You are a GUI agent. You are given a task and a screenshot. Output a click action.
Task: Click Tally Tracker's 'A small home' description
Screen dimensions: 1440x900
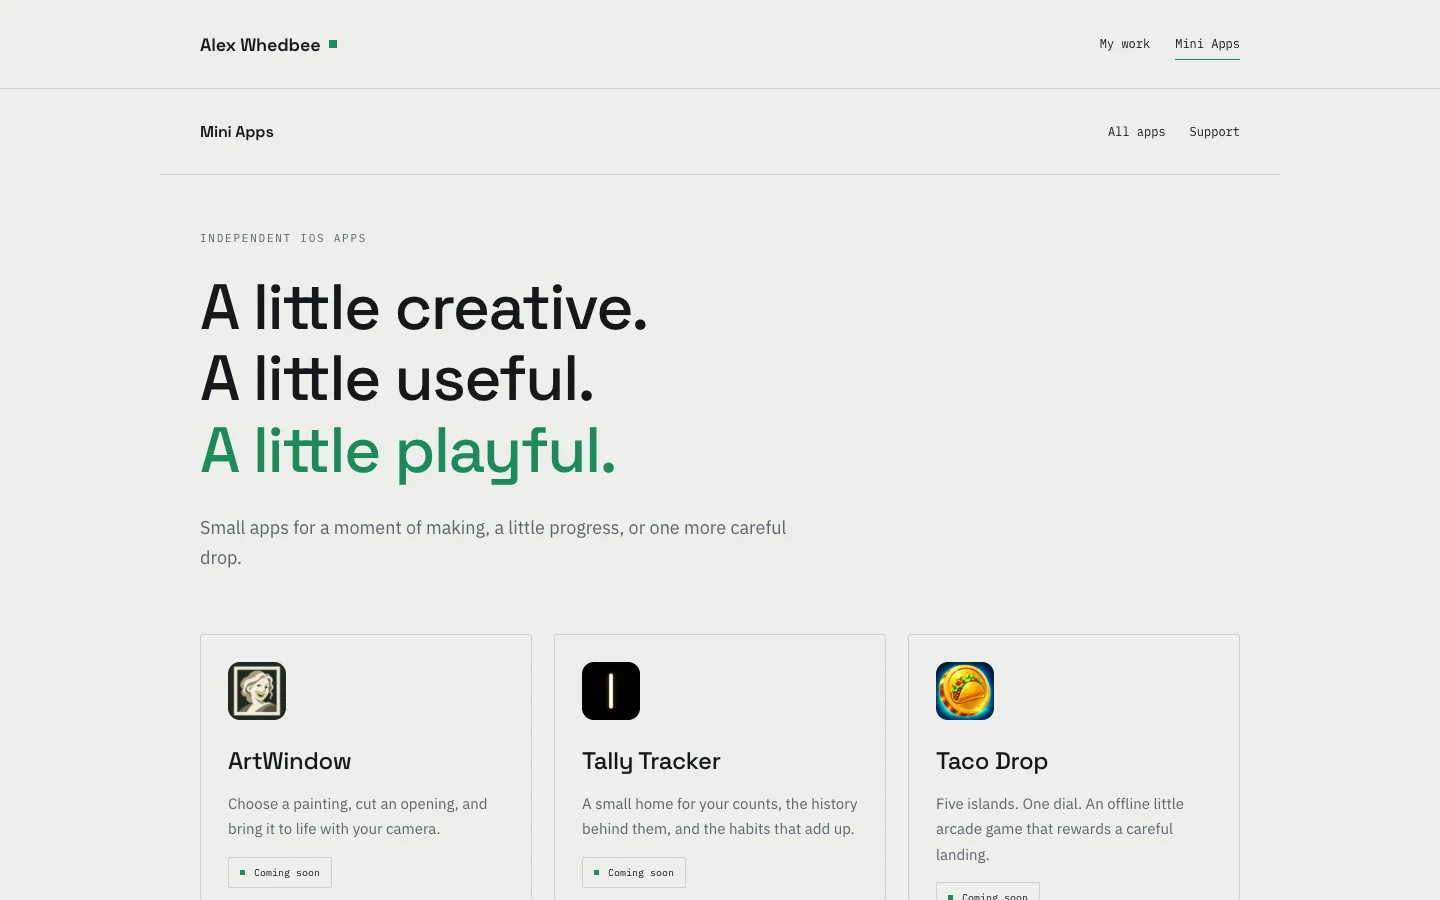click(x=720, y=816)
